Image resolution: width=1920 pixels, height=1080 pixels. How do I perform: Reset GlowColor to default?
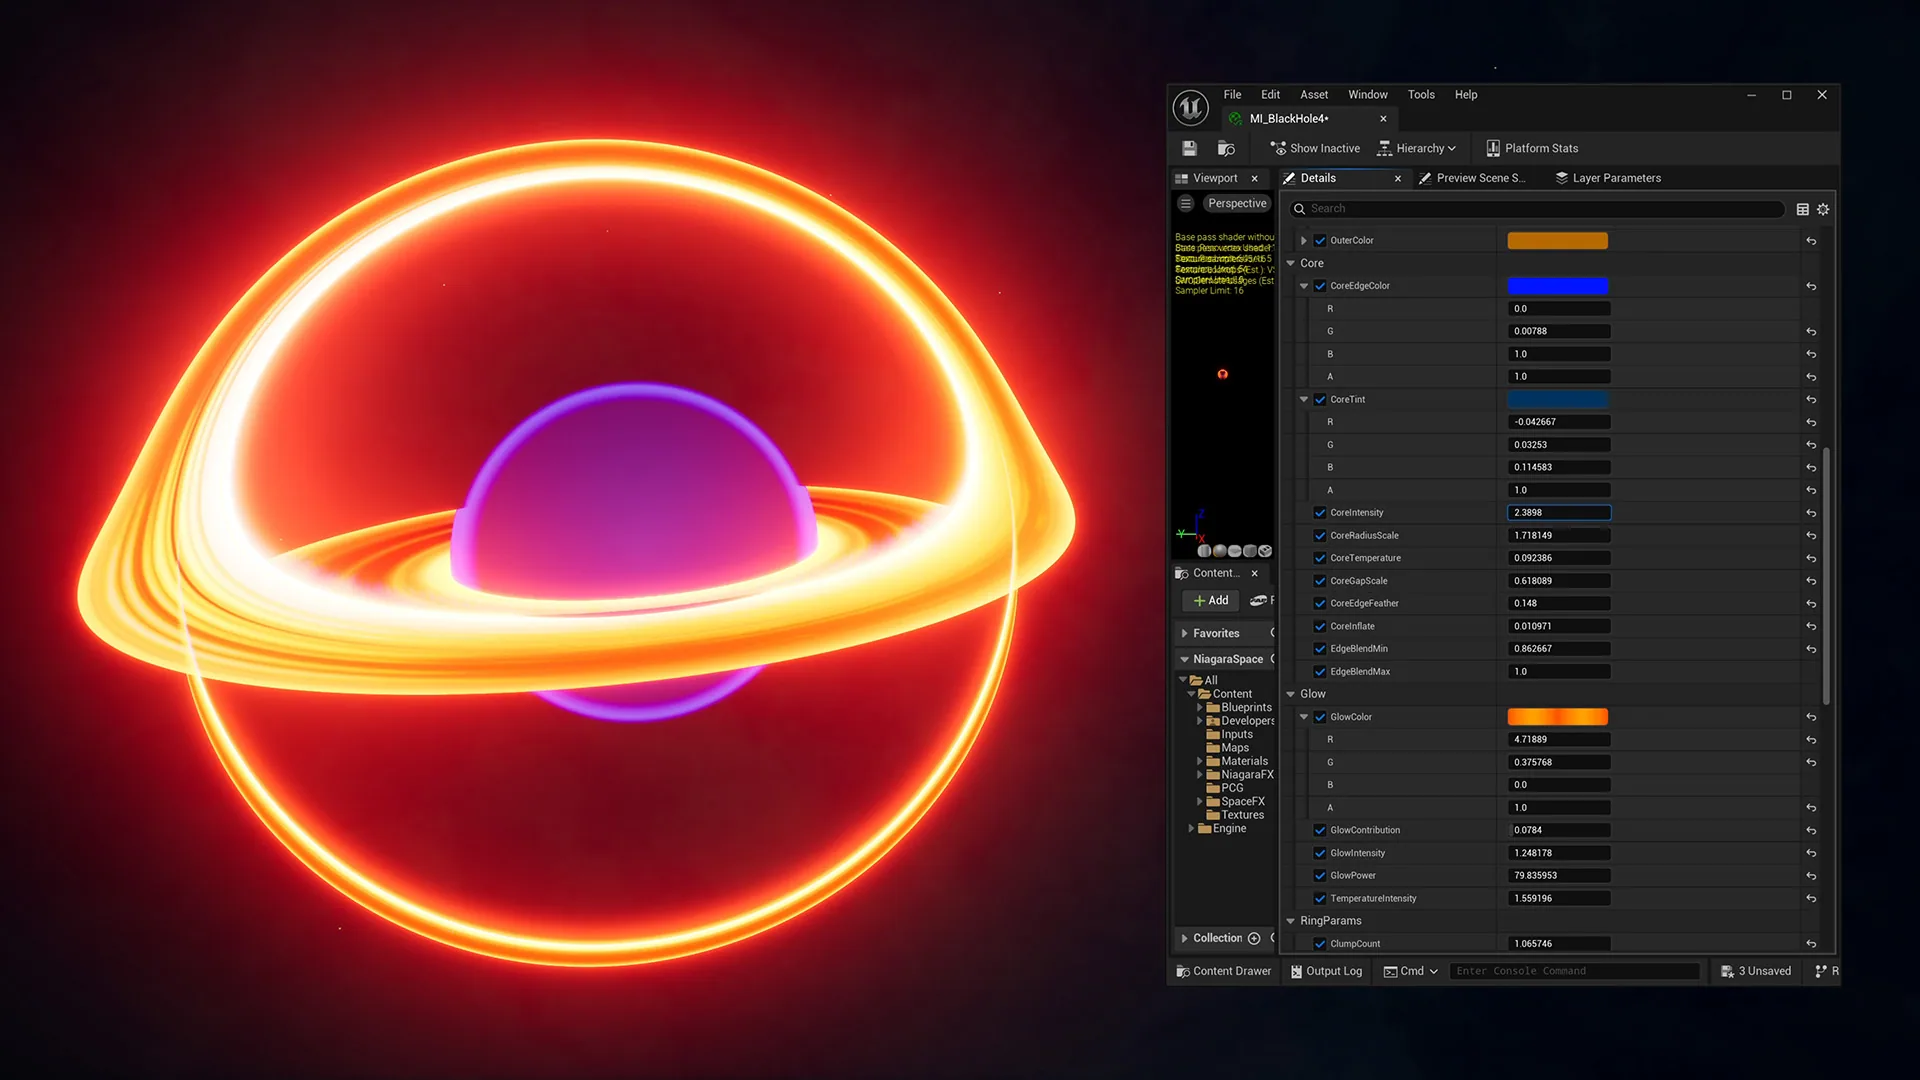tap(1811, 717)
